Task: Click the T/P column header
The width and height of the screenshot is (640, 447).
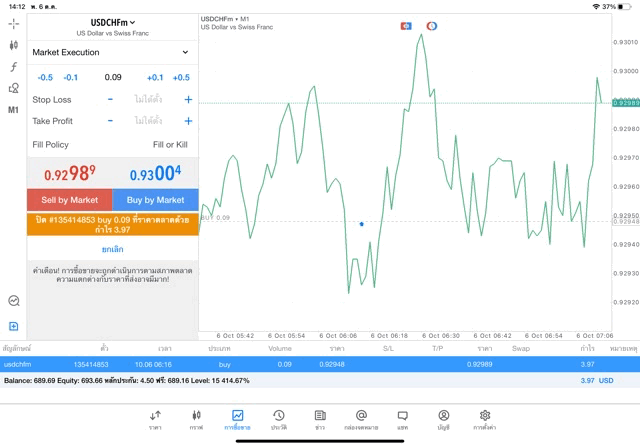Action: (438, 348)
